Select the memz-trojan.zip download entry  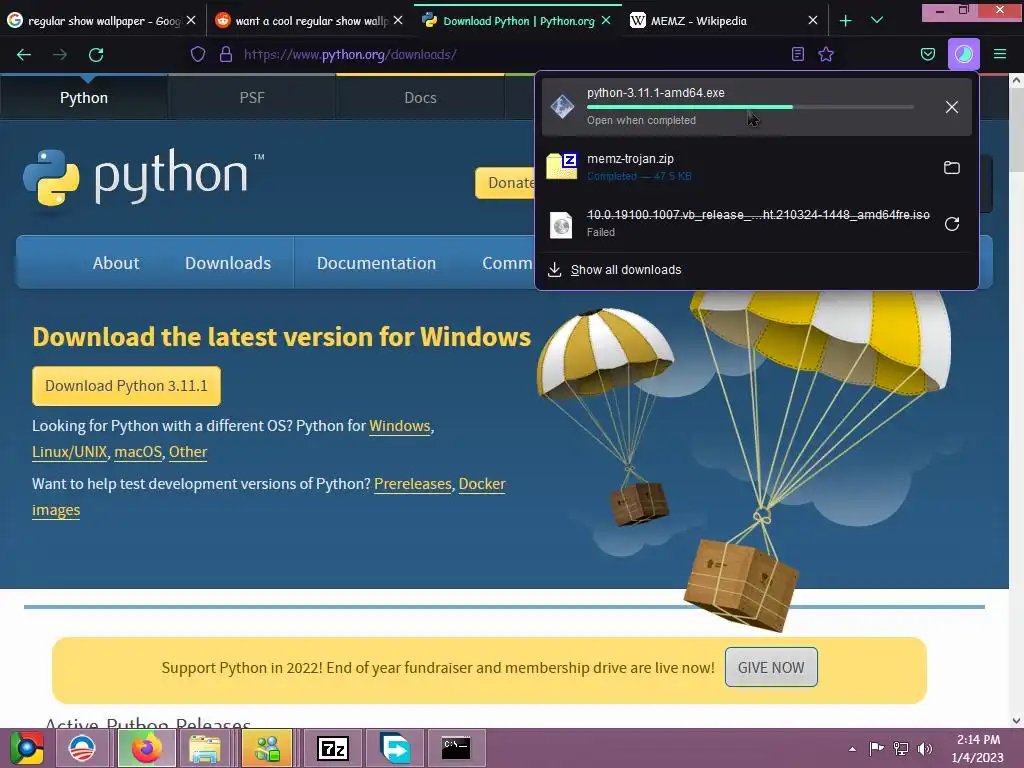point(757,167)
